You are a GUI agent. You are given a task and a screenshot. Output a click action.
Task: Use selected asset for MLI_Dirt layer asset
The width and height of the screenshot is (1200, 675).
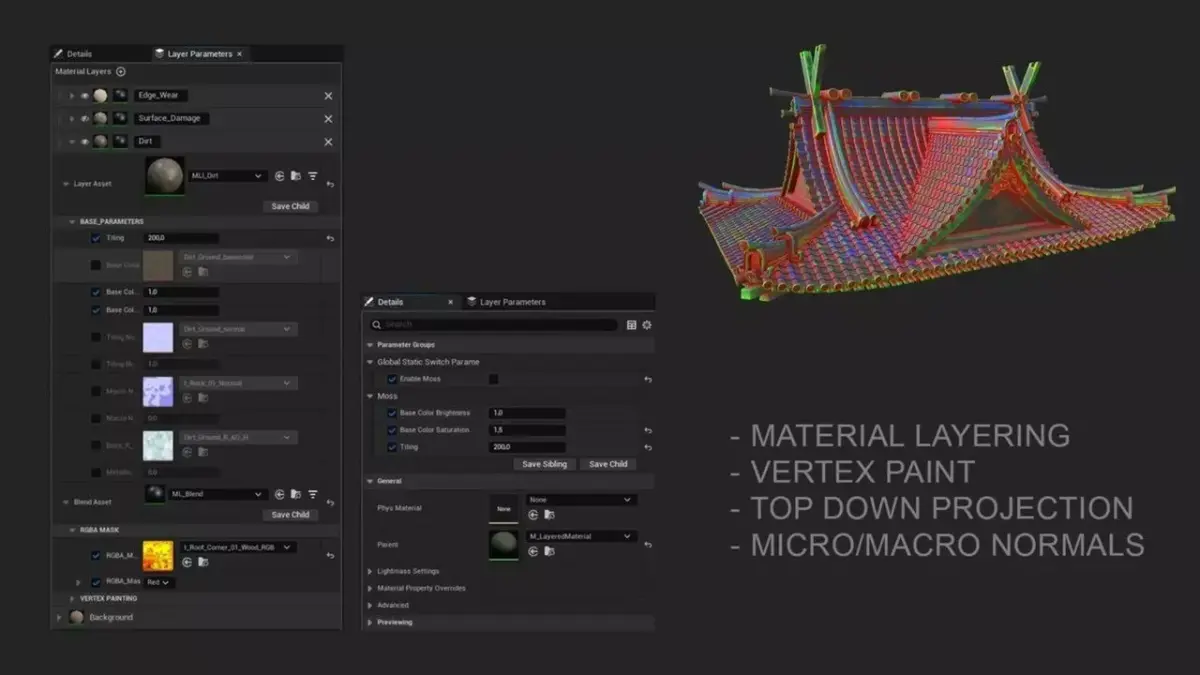[279, 176]
